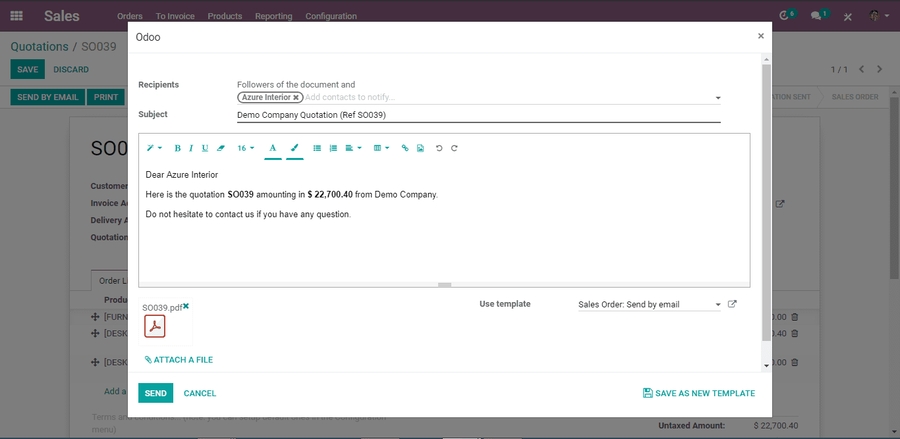This screenshot has width=900, height=439.
Task: Go to the next record arrow
Action: [879, 69]
